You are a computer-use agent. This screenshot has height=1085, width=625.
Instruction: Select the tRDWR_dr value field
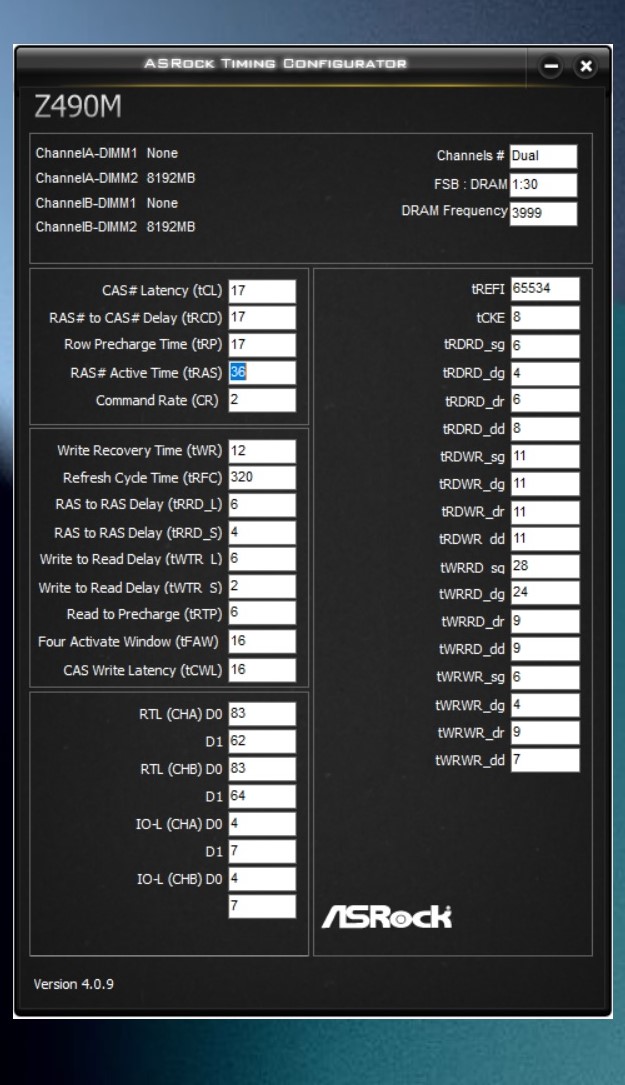click(545, 513)
